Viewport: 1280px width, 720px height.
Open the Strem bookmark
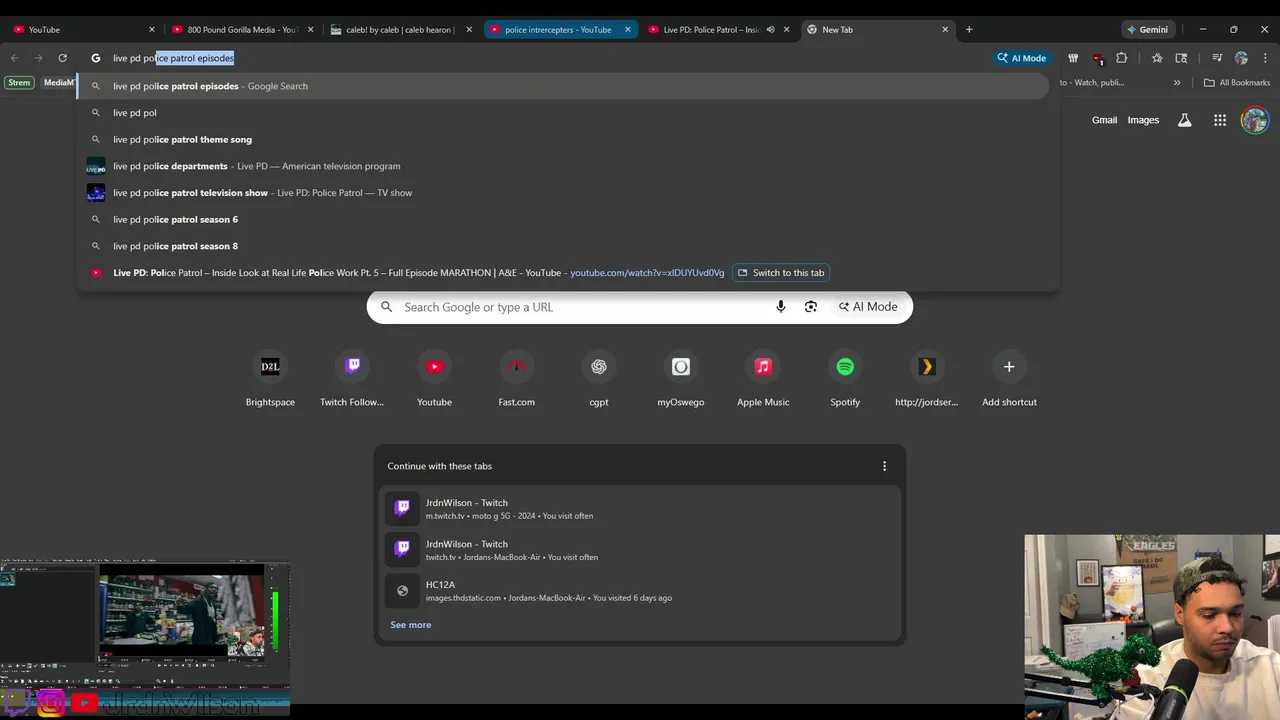[x=19, y=82]
